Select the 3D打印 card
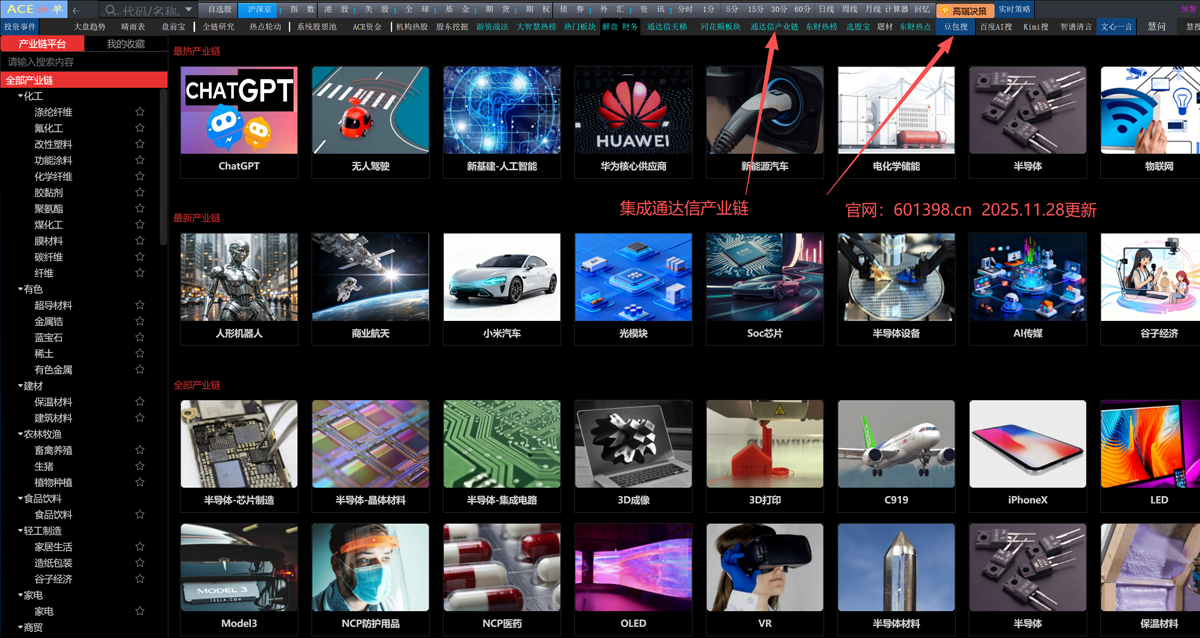This screenshot has width=1200, height=638. coord(765,457)
